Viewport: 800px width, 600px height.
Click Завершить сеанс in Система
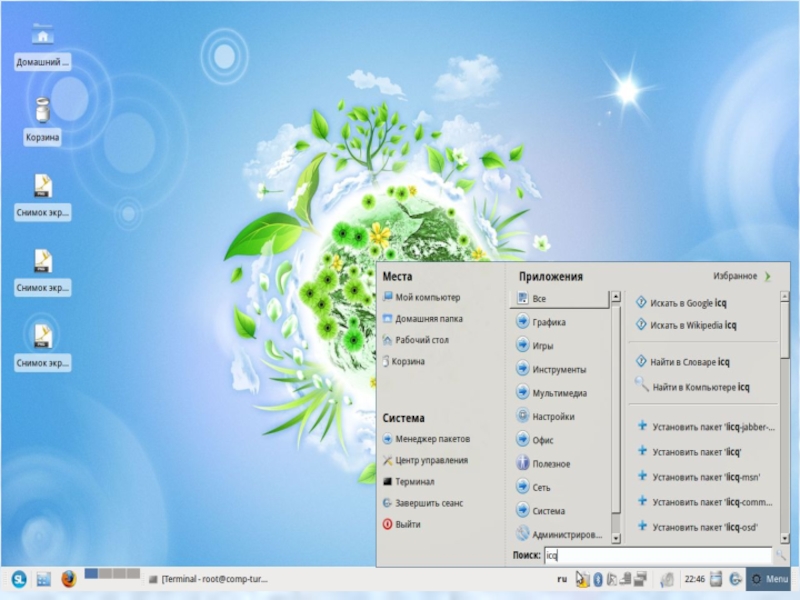(422, 503)
